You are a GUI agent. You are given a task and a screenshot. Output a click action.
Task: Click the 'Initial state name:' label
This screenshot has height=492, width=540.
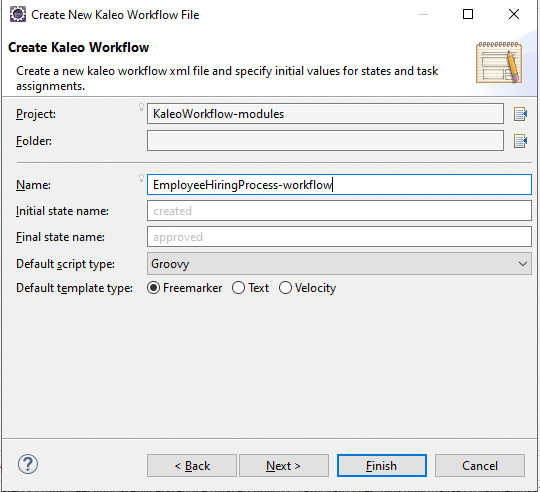click(x=62, y=211)
